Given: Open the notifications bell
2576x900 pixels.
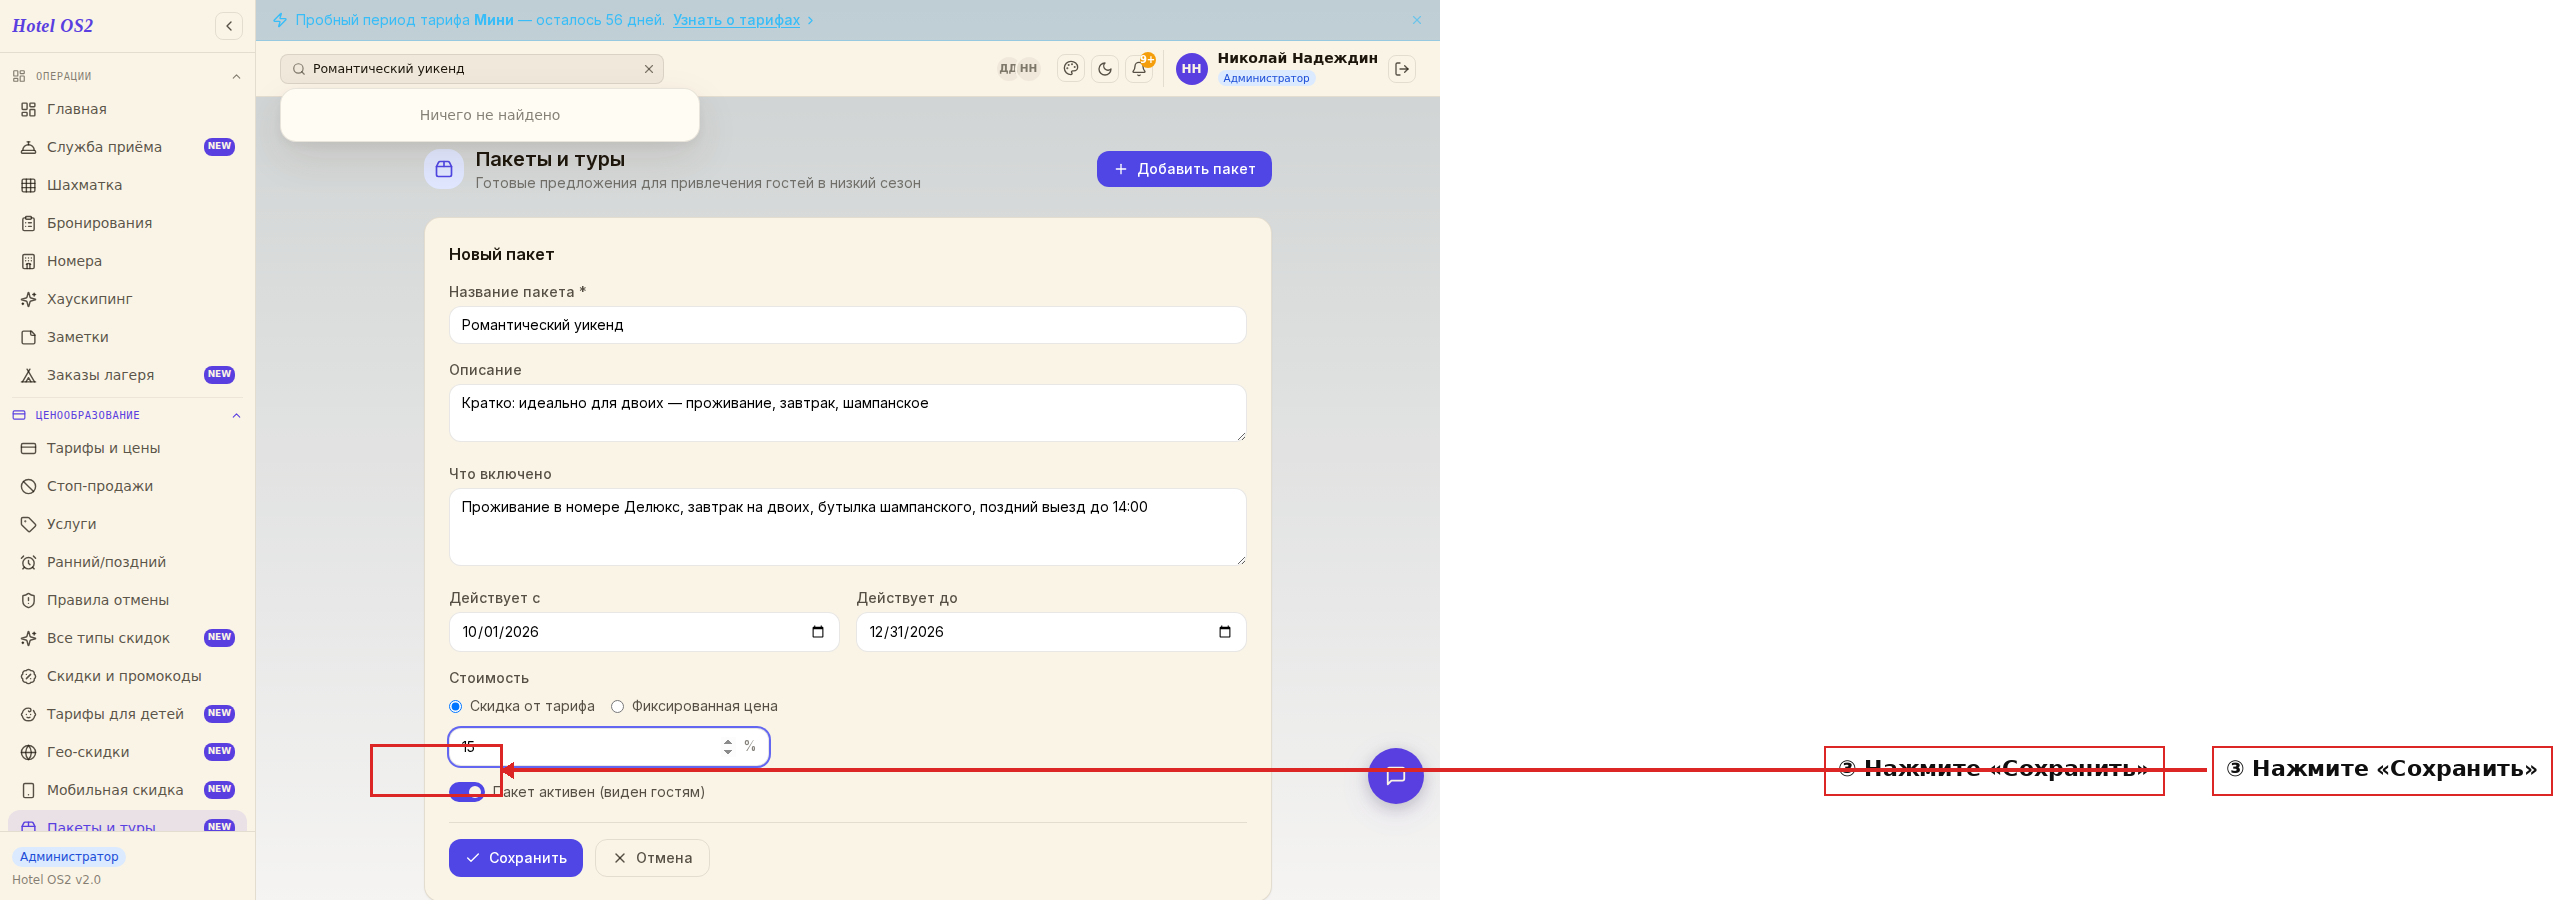Looking at the screenshot, I should click(x=1139, y=69).
